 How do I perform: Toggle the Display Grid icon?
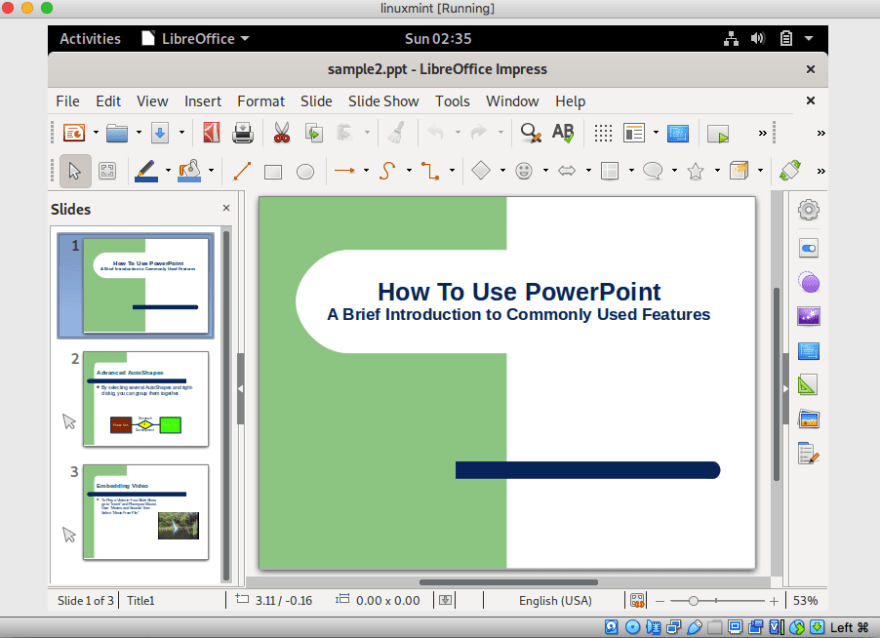point(603,133)
